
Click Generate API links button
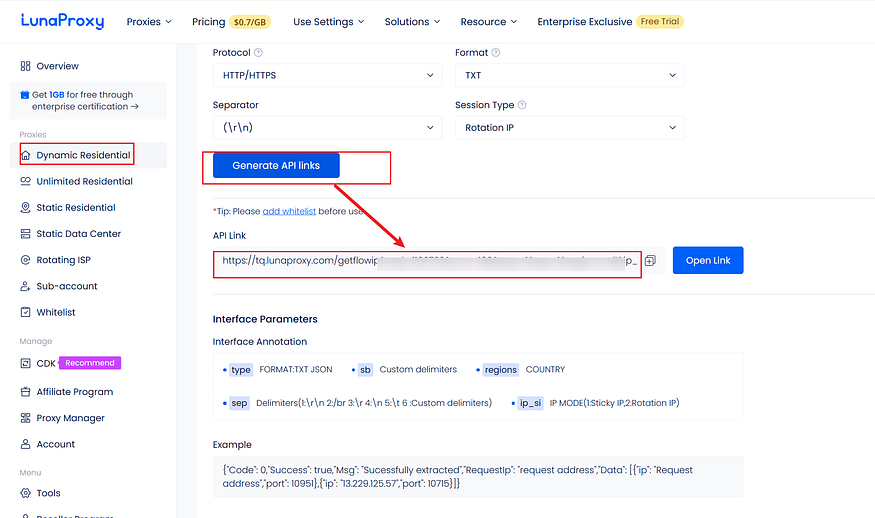point(276,166)
